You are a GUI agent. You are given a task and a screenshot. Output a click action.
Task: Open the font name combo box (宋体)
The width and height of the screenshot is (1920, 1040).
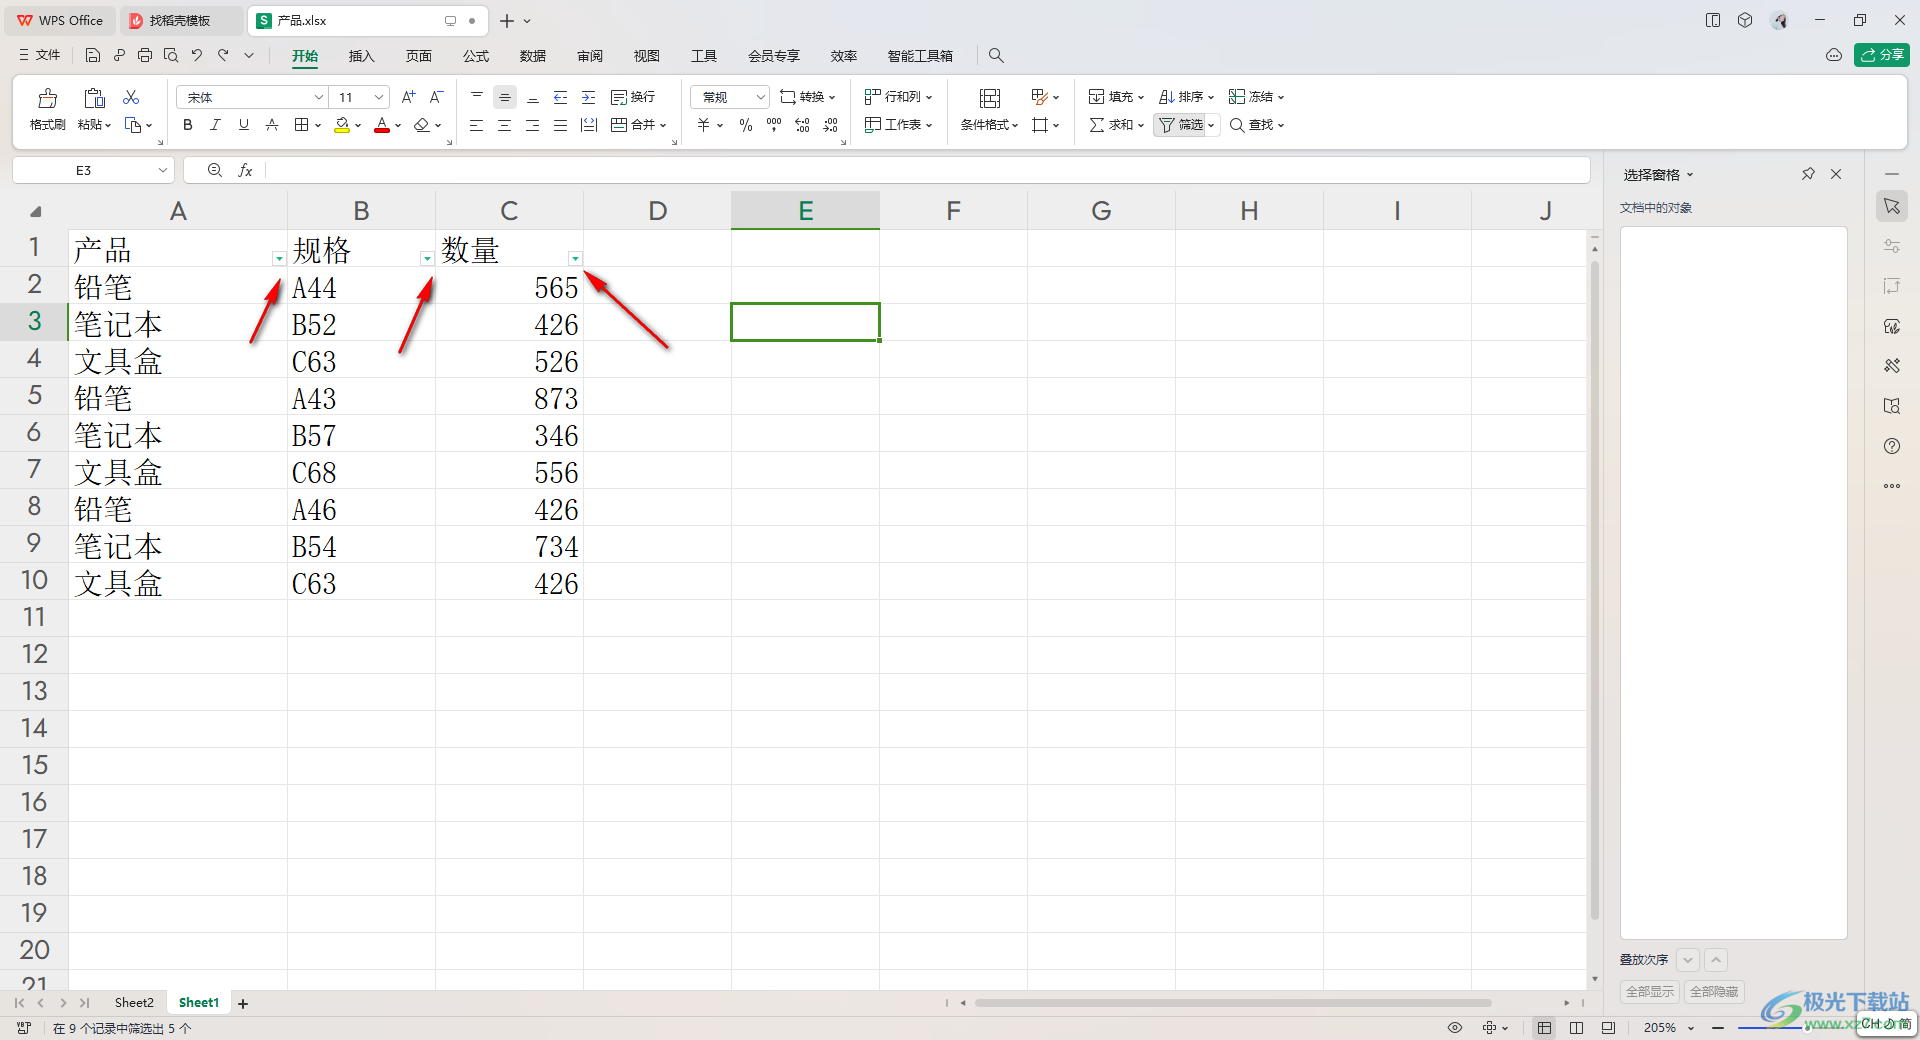[x=253, y=97]
